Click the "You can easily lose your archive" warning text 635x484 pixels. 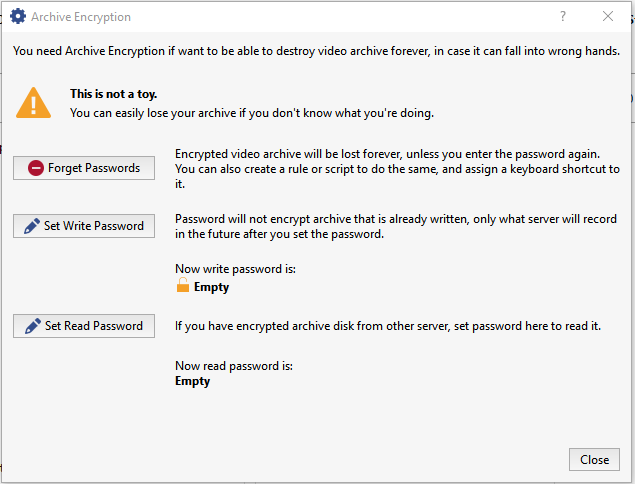click(251, 113)
